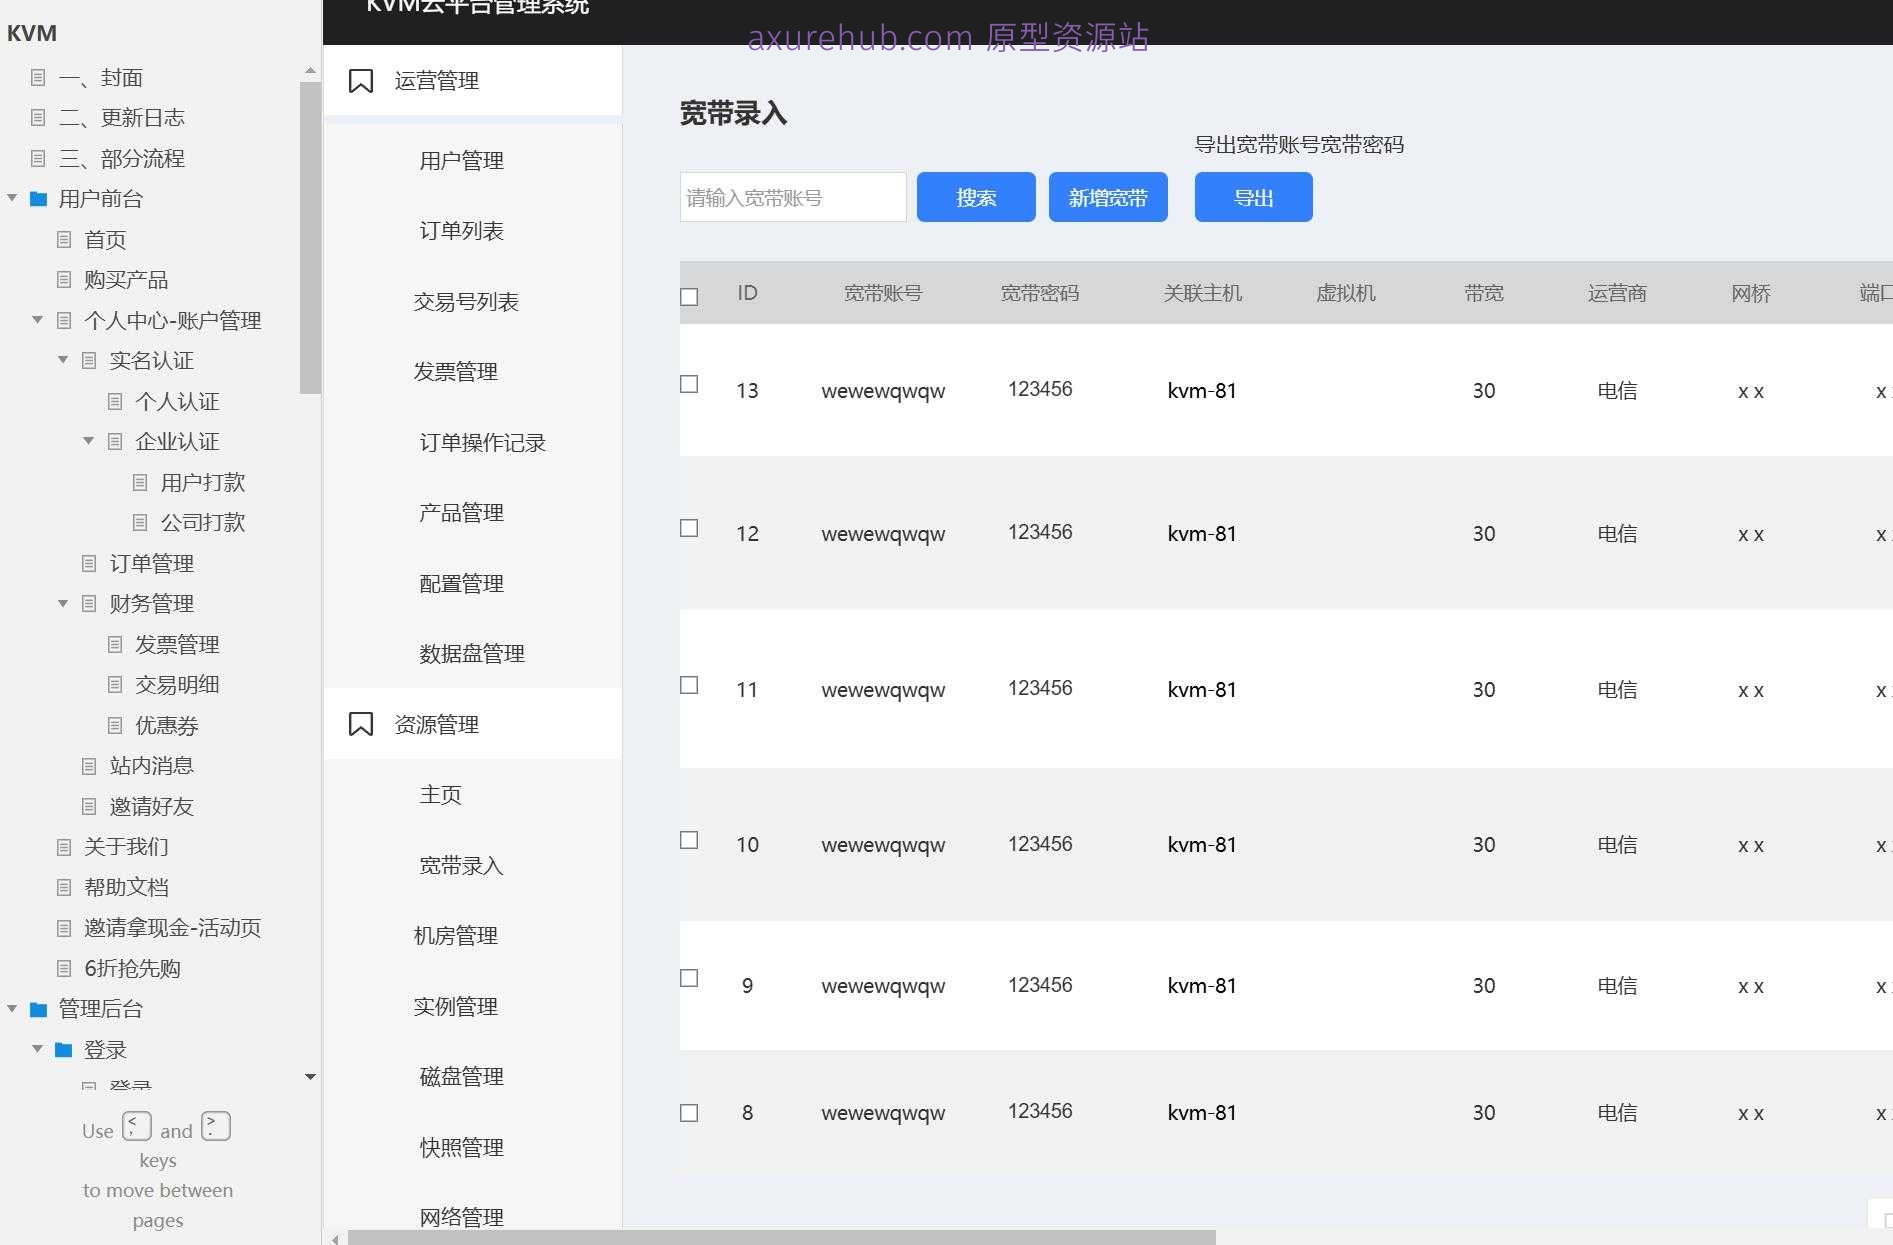Viewport: 1893px width, 1245px height.
Task: Select 机房管理 in the navigation menu
Action: 455,936
